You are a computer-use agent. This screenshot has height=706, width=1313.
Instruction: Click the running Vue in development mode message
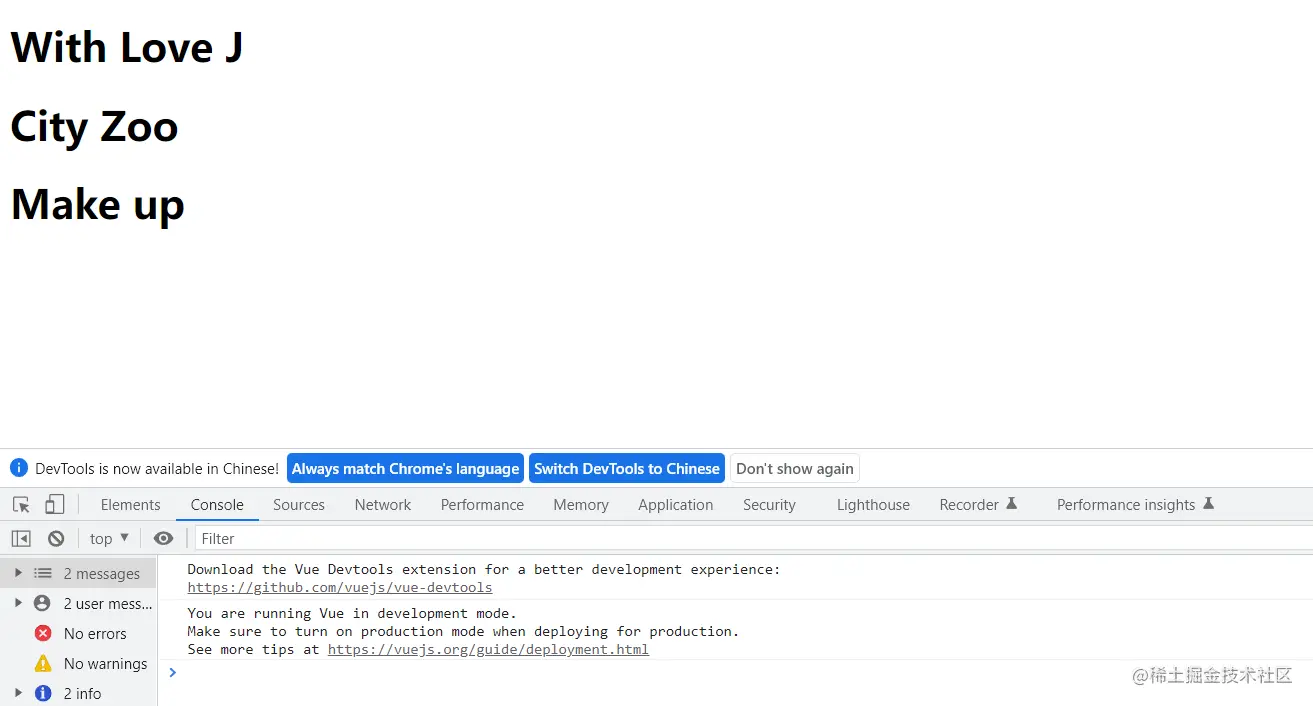(x=352, y=613)
